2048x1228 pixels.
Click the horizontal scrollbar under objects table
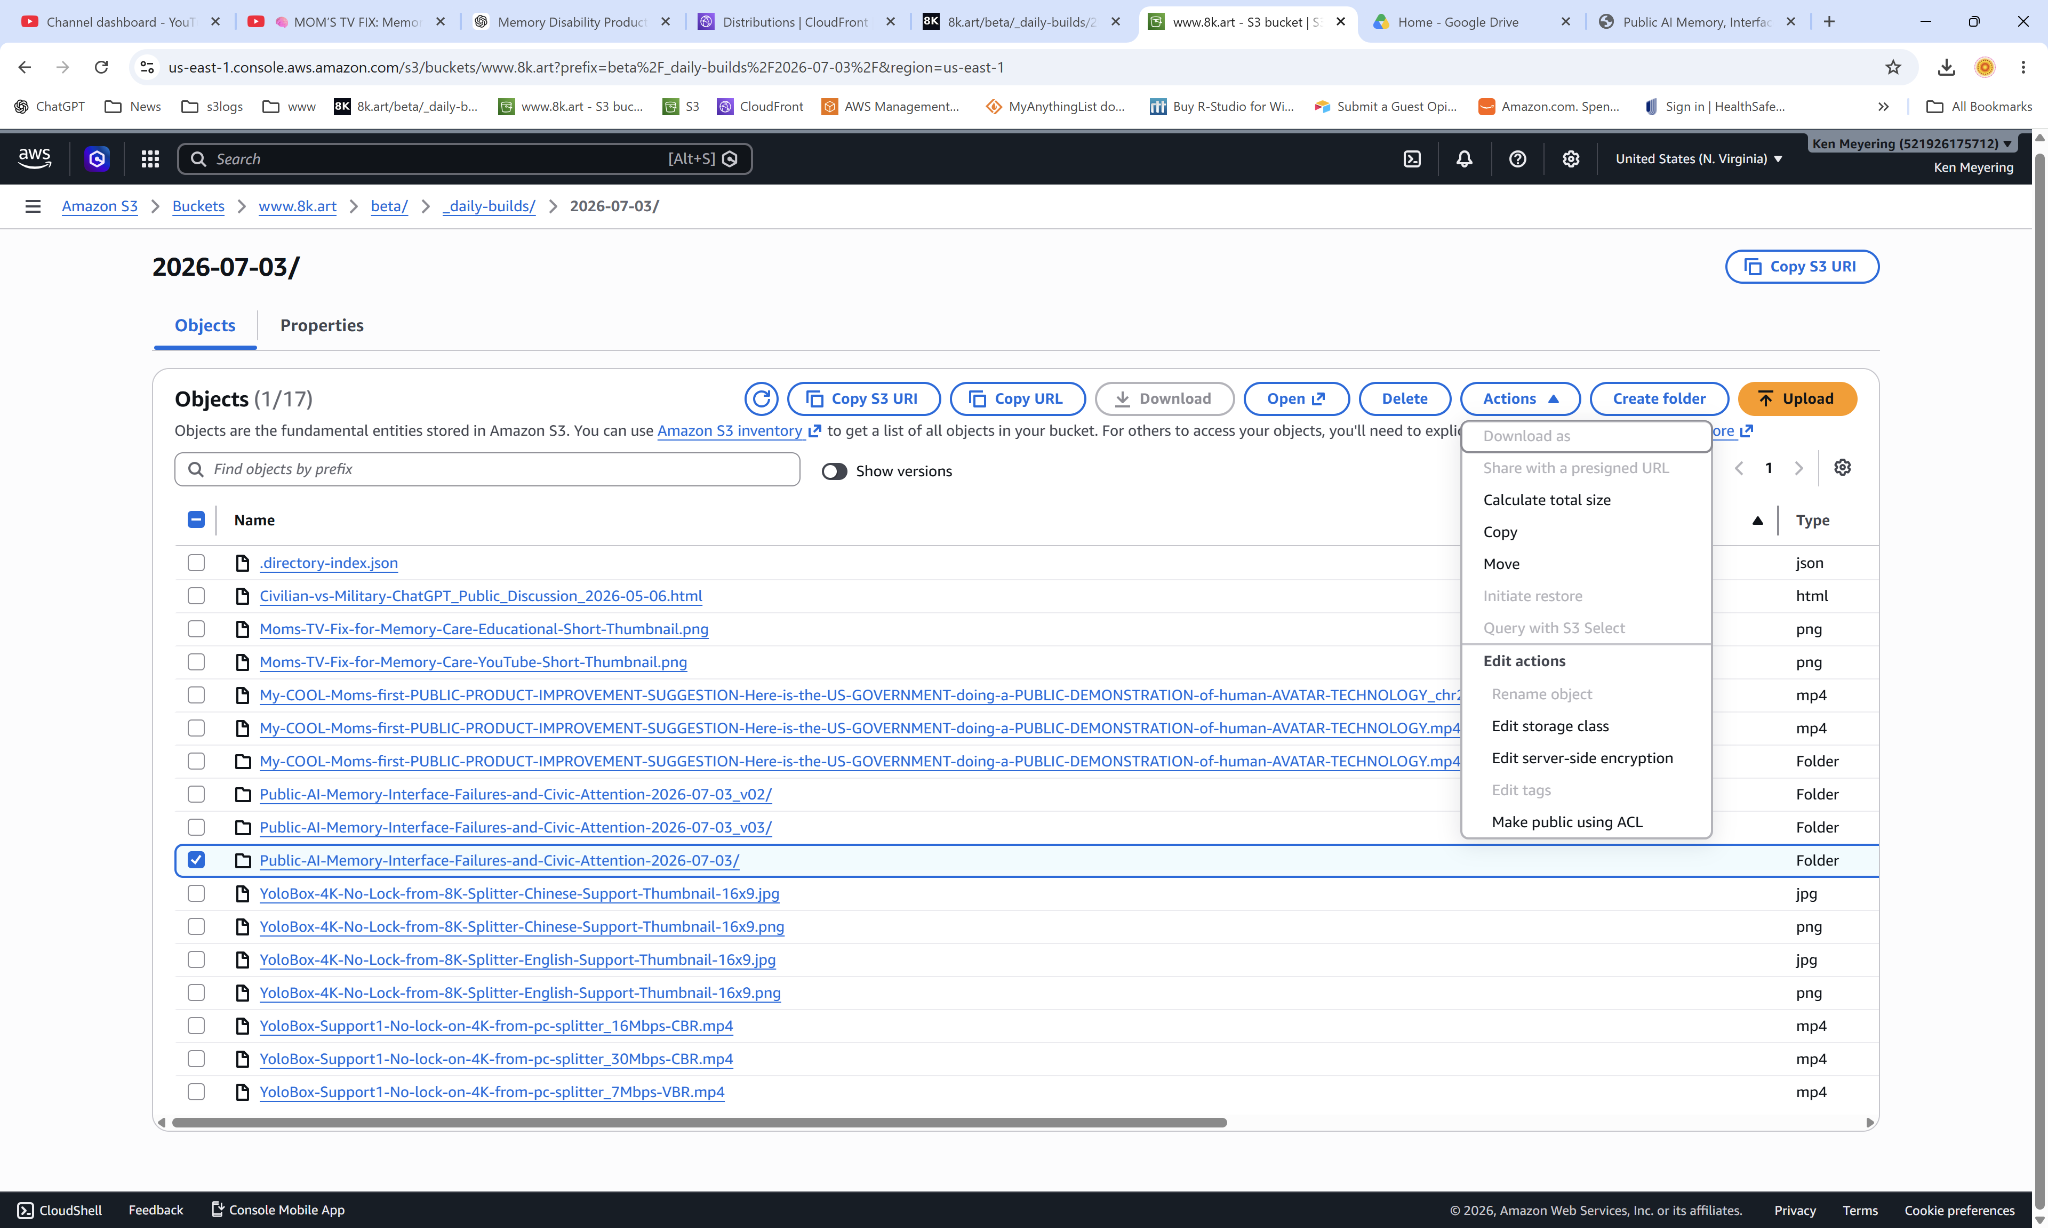click(x=699, y=1123)
